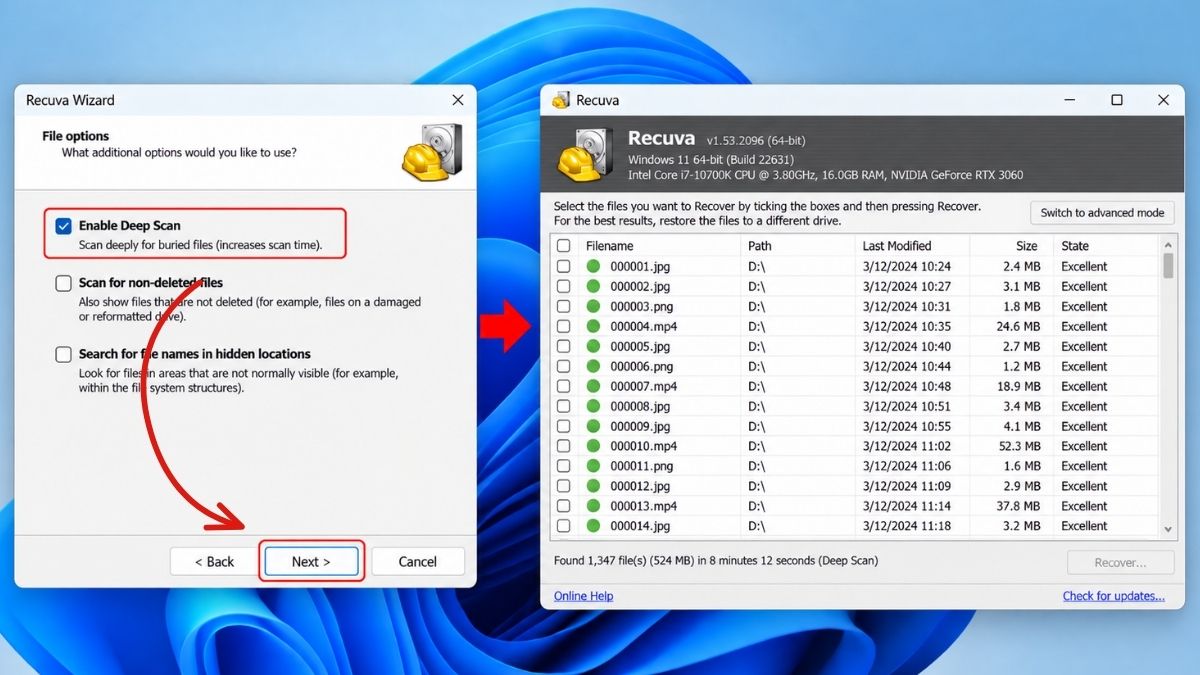Click the 24.6 MB size value

click(1017, 326)
